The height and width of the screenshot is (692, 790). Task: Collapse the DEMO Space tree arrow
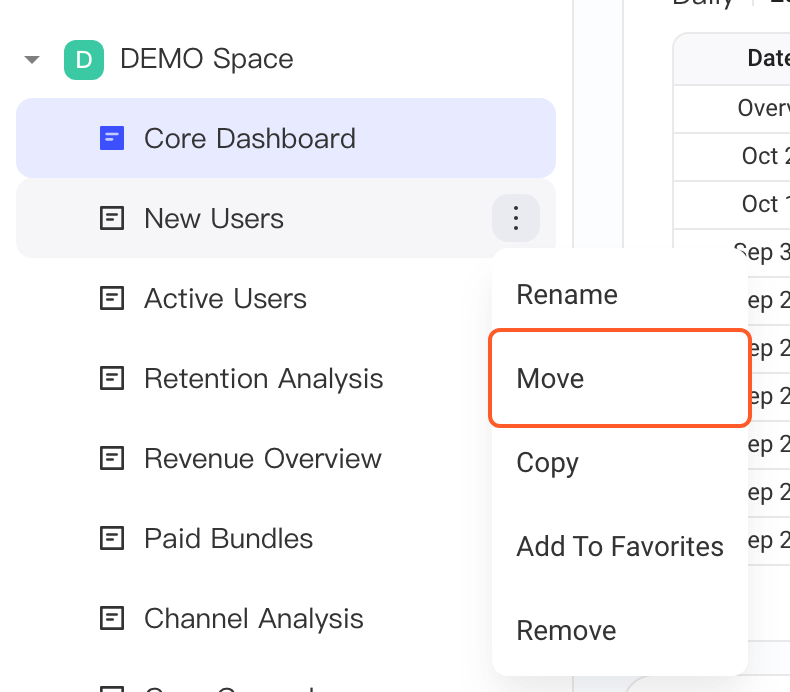click(x=32, y=60)
